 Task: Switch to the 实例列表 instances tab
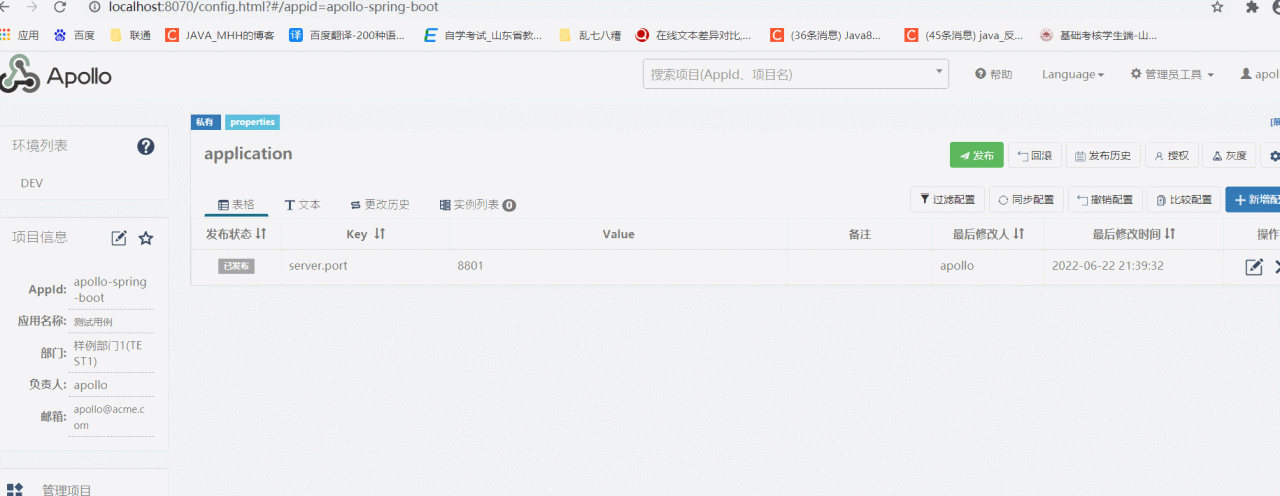click(x=477, y=204)
